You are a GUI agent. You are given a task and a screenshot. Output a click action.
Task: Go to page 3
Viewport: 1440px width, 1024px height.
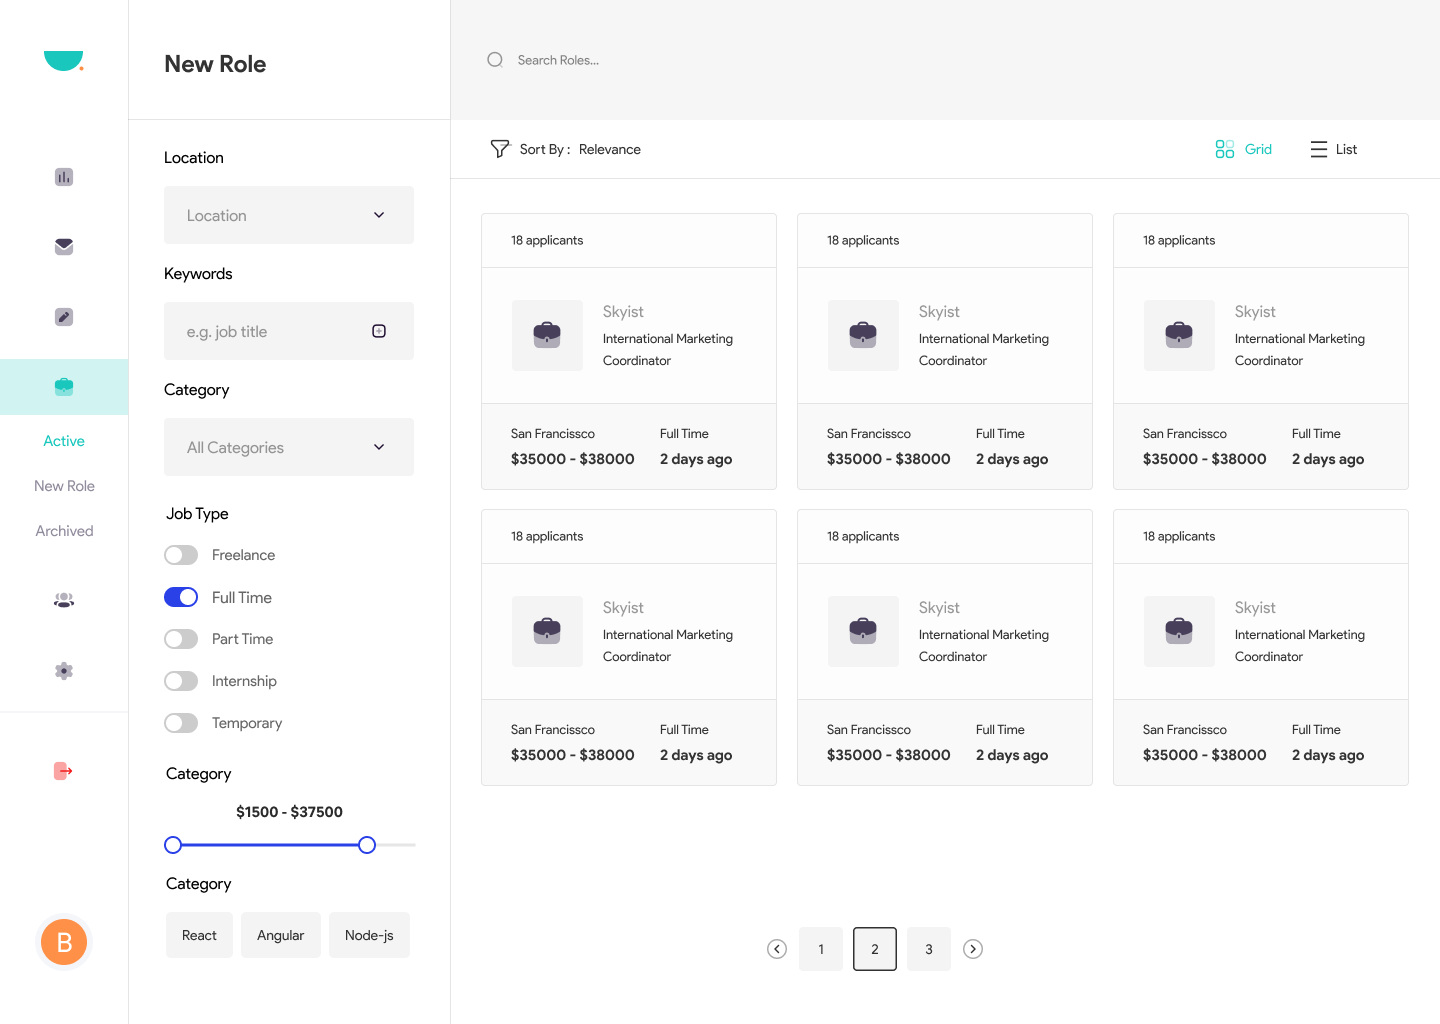coord(929,949)
